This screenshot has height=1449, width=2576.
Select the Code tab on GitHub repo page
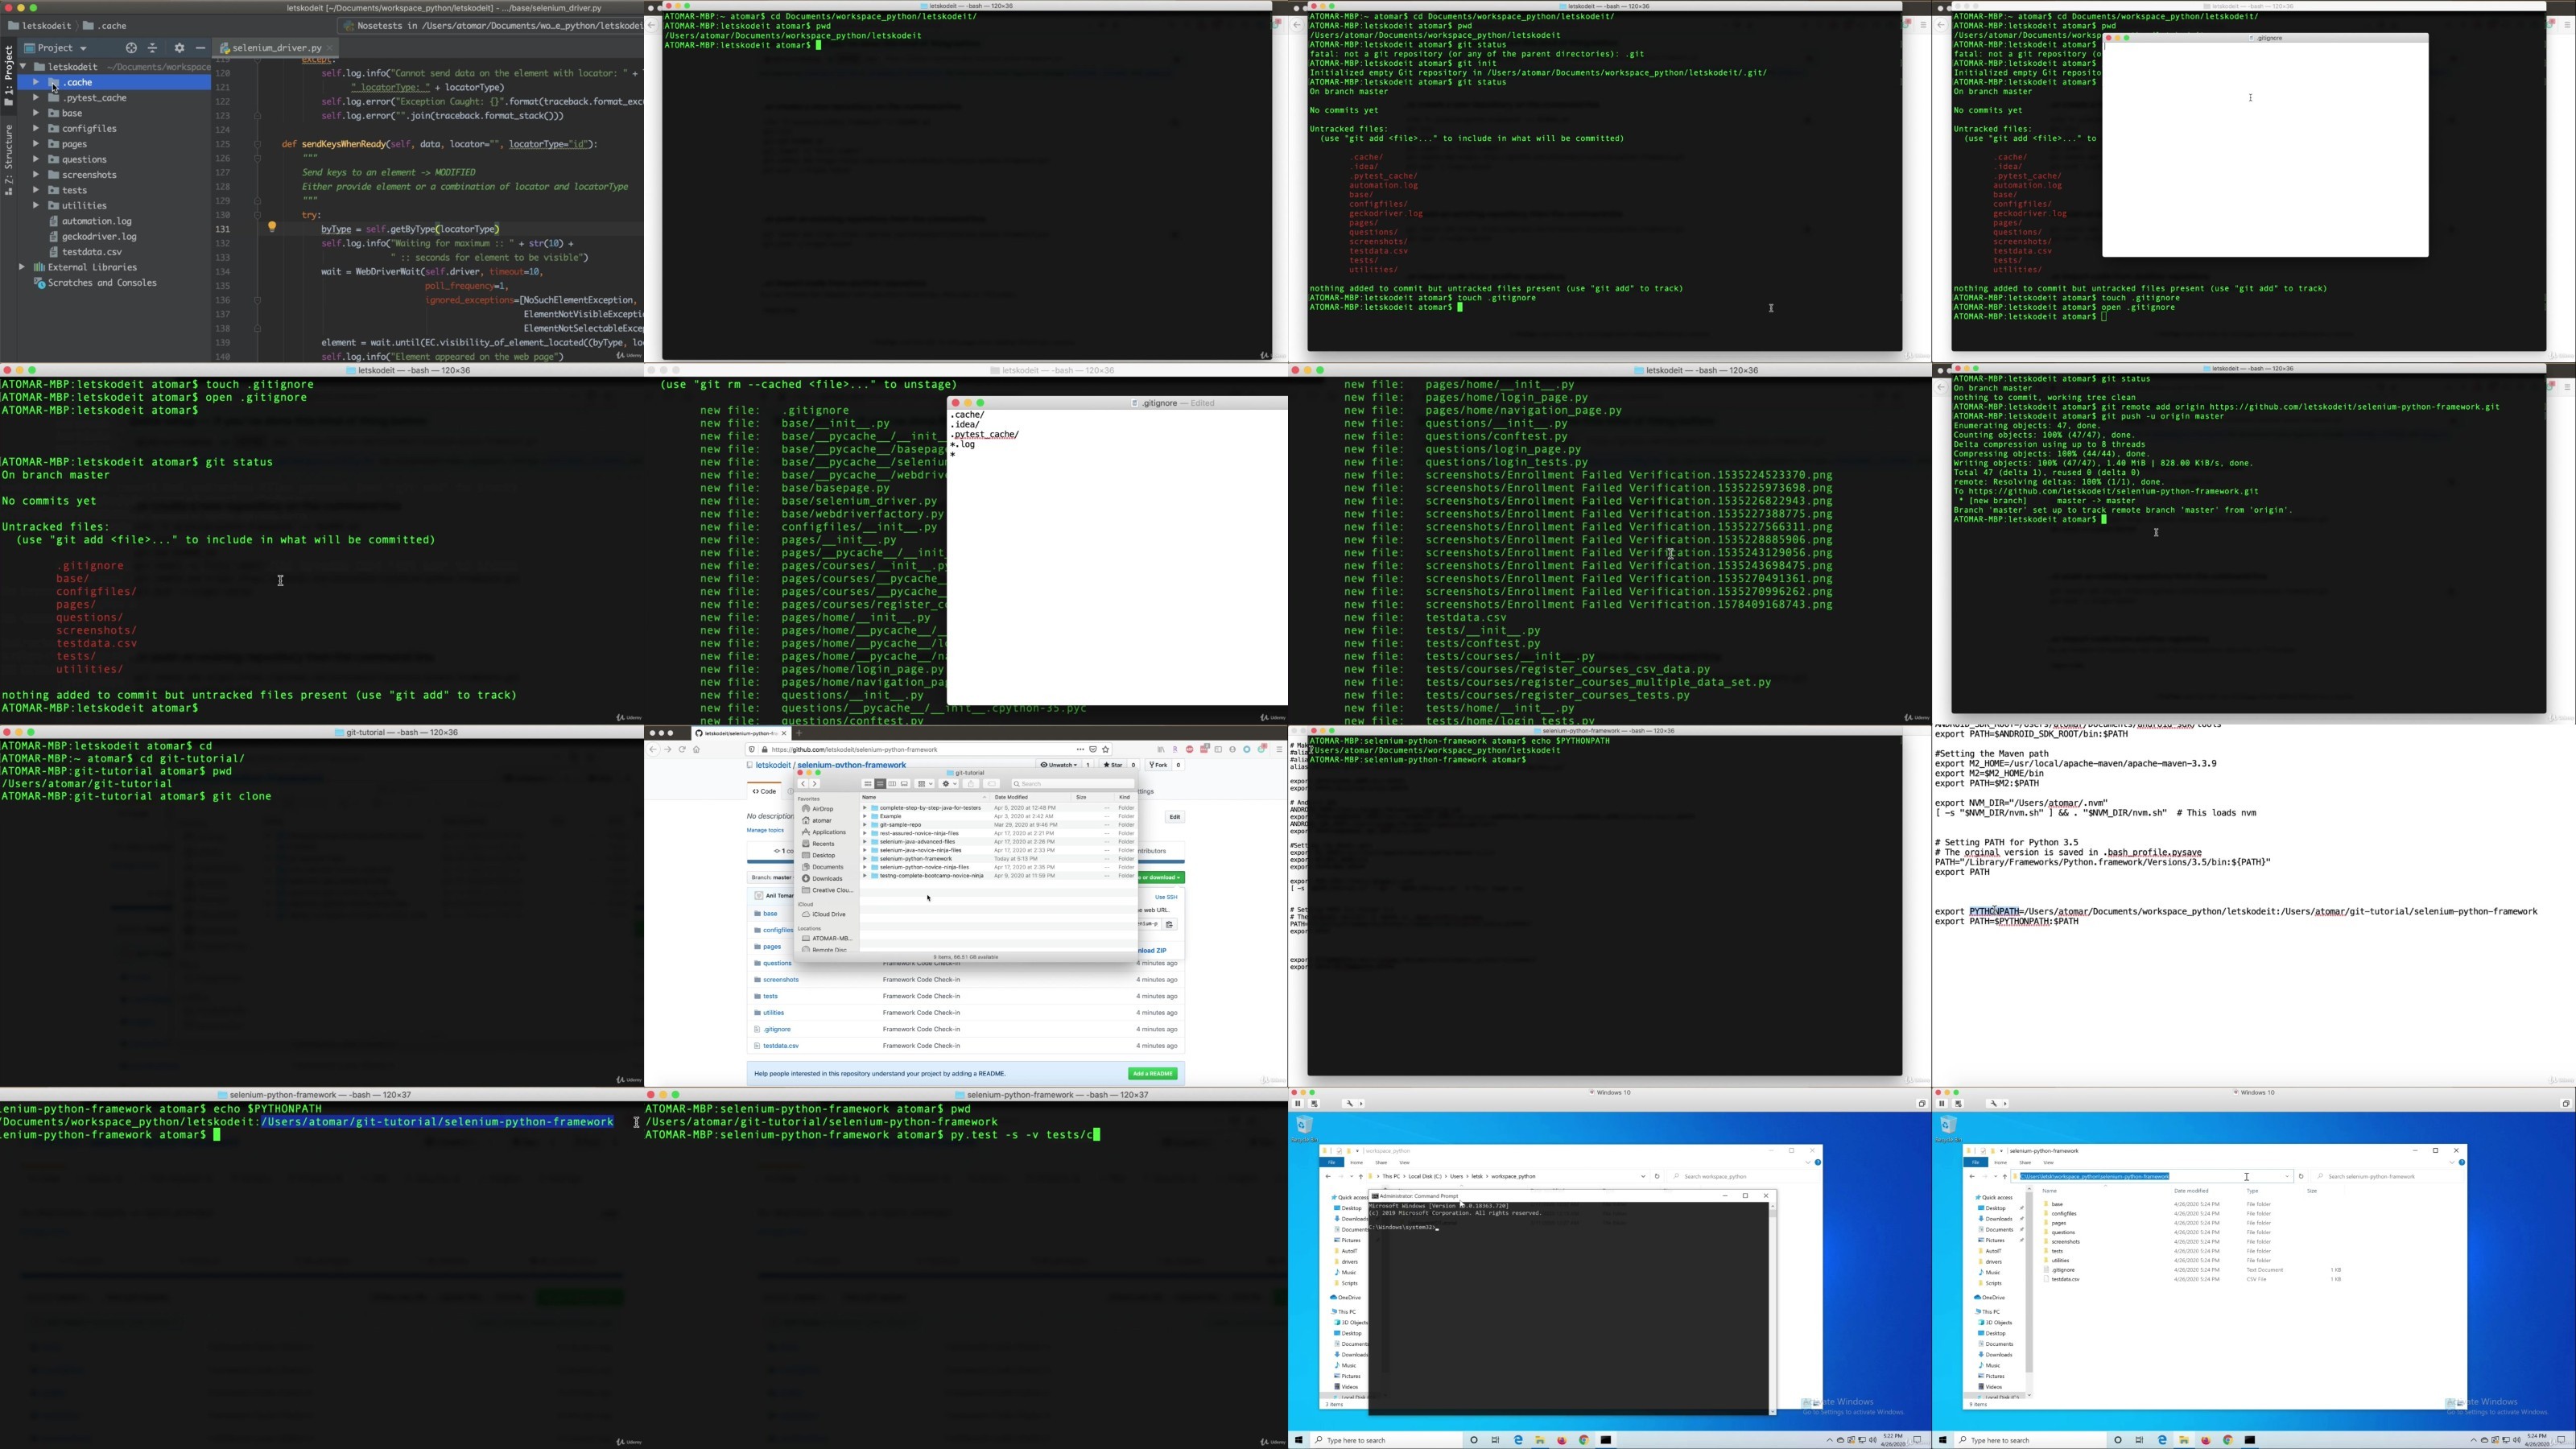point(765,791)
